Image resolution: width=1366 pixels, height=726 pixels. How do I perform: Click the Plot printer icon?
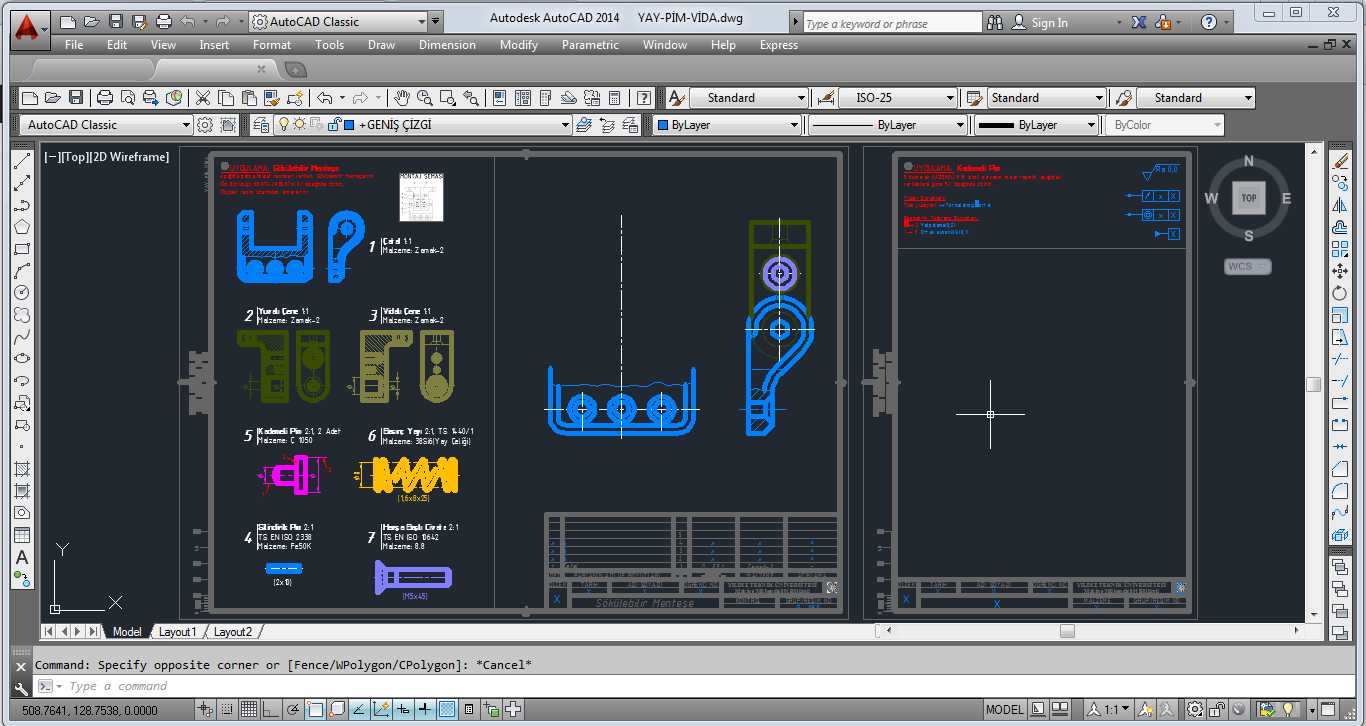pos(105,98)
